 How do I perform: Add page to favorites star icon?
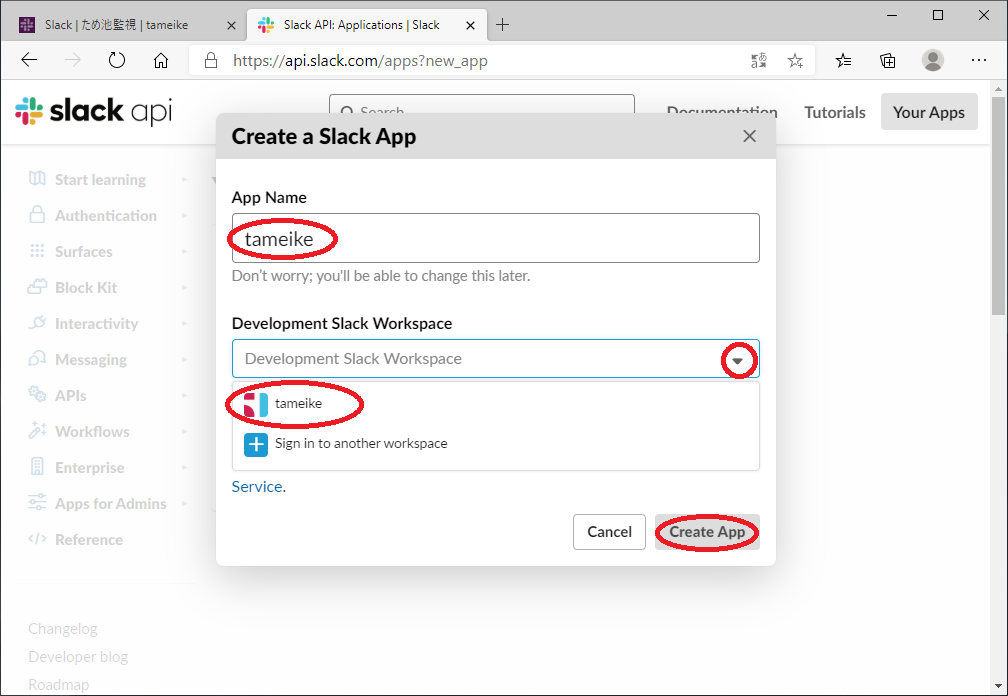pyautogui.click(x=795, y=61)
